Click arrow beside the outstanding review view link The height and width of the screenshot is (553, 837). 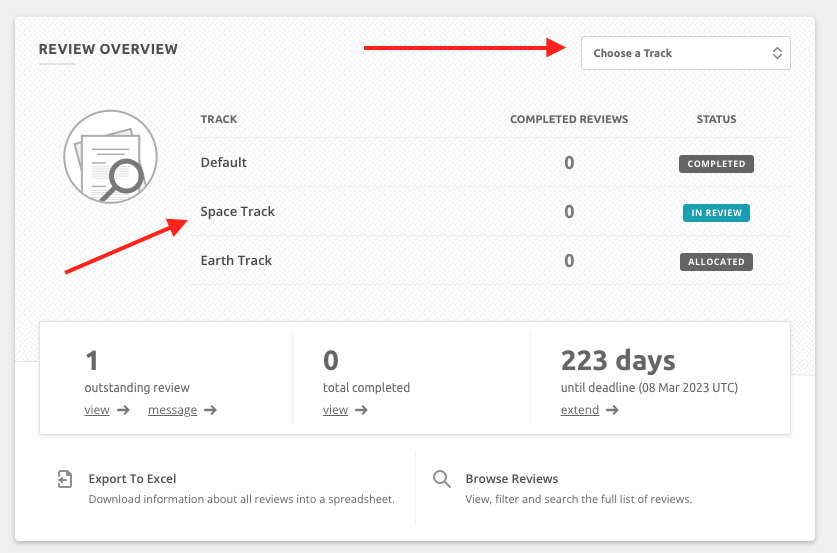pos(123,410)
